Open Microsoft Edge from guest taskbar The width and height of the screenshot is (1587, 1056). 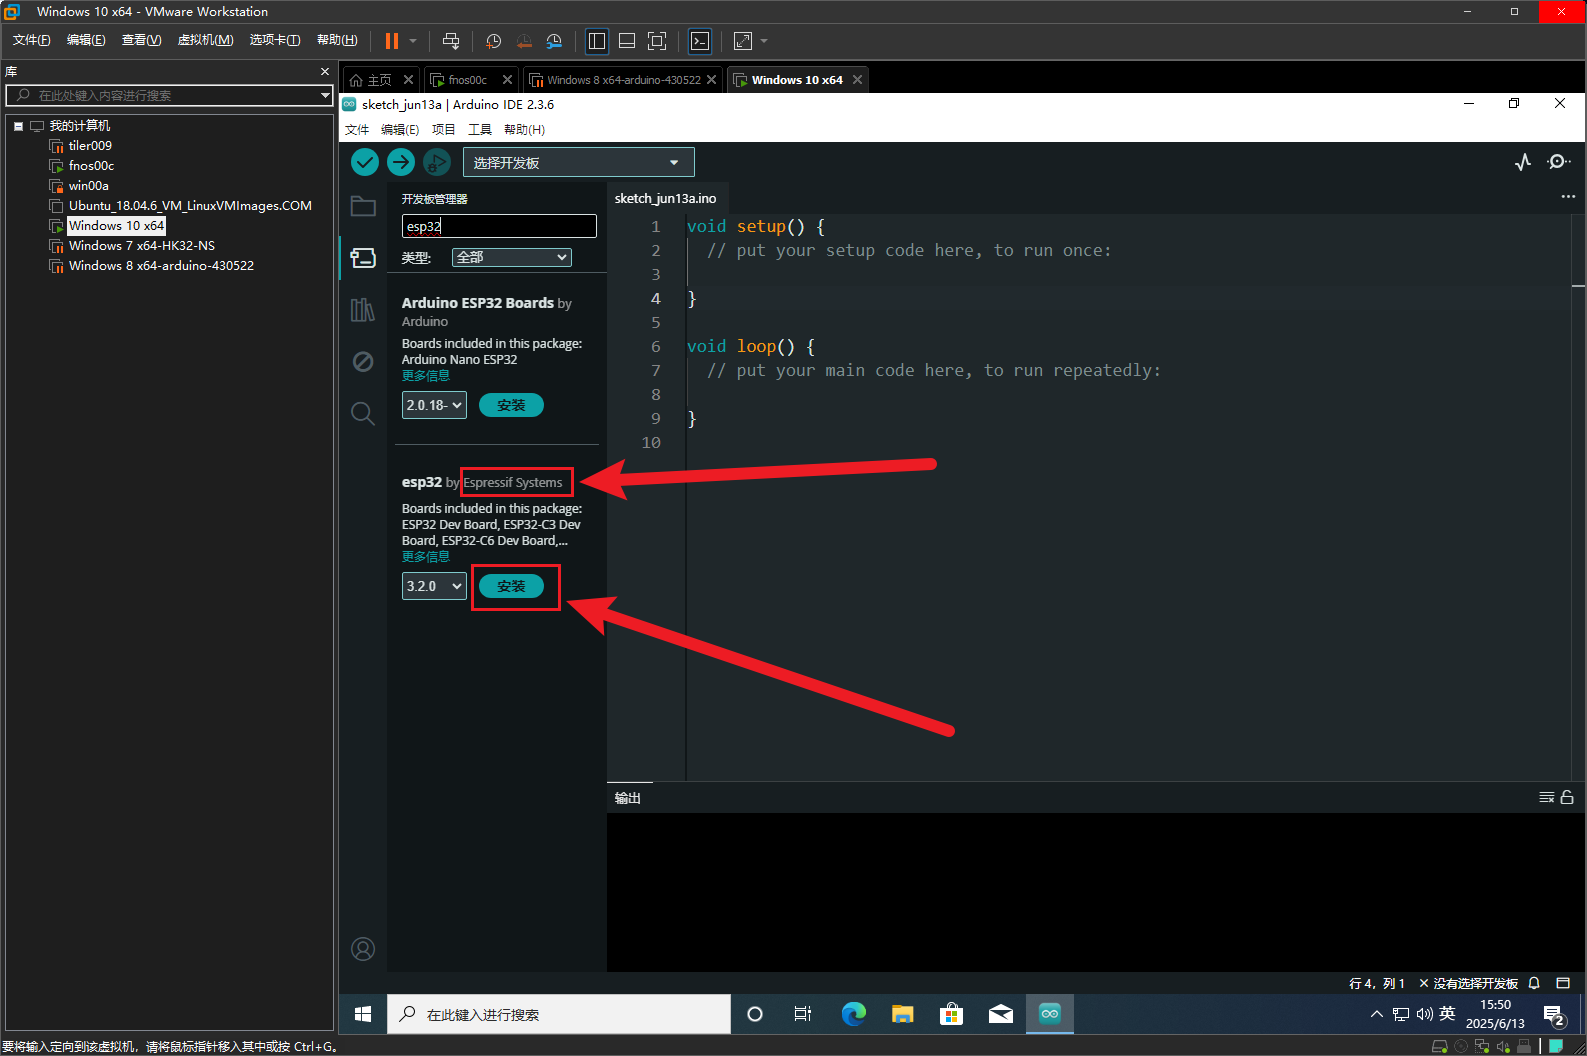point(854,1014)
